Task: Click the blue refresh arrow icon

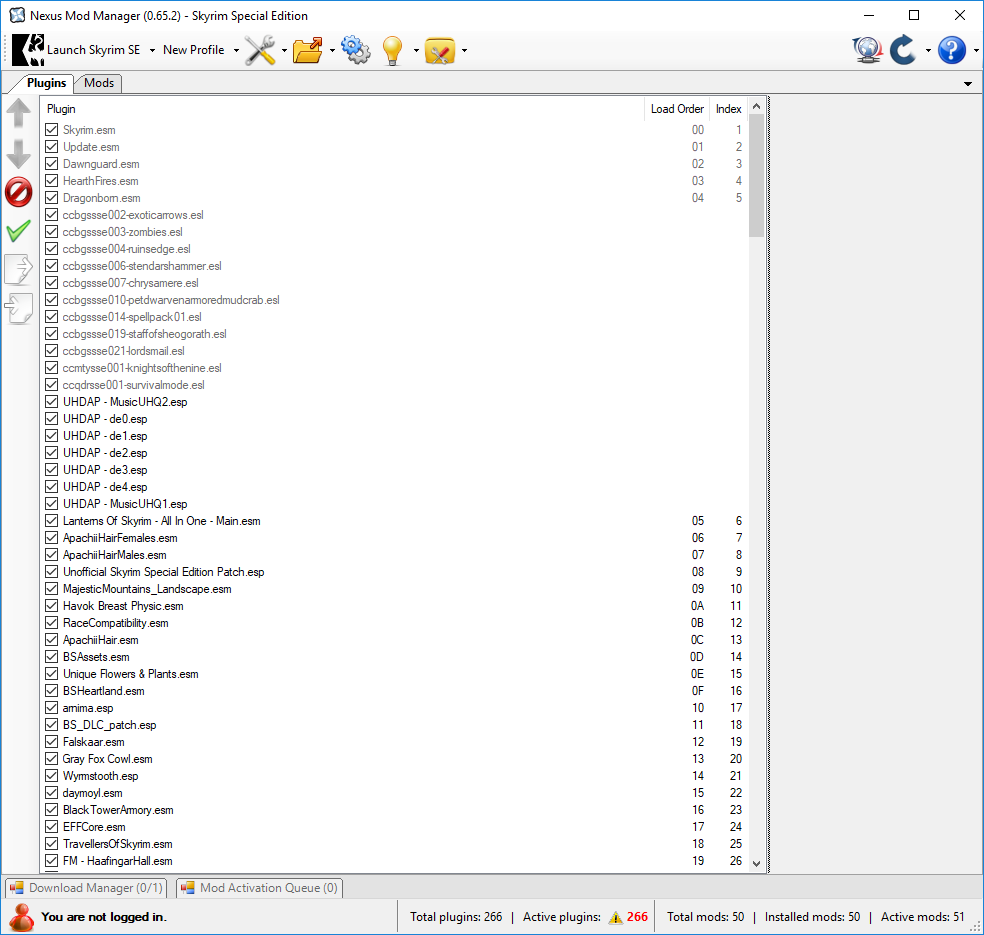Action: tap(903, 50)
